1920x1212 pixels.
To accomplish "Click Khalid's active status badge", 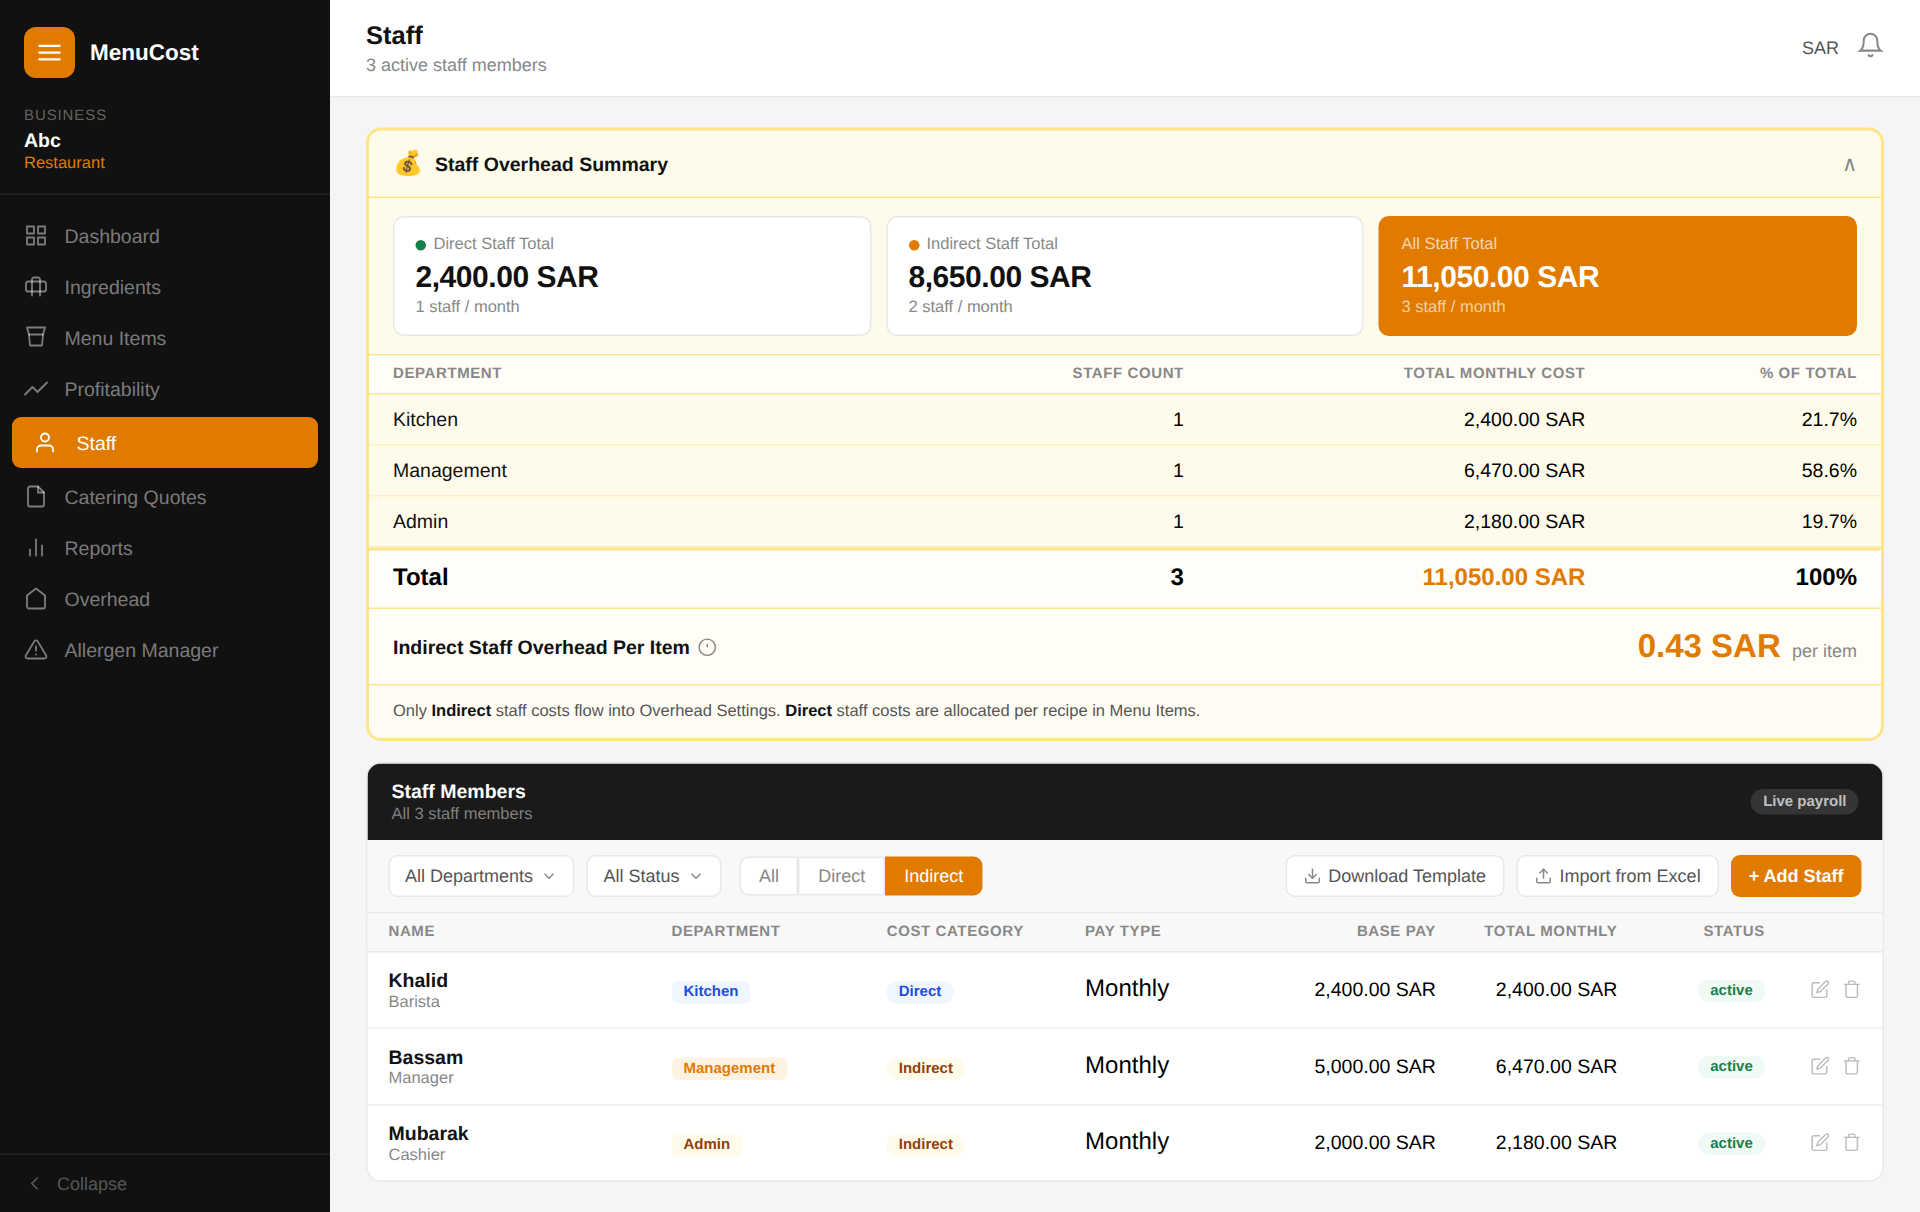I will (1731, 990).
